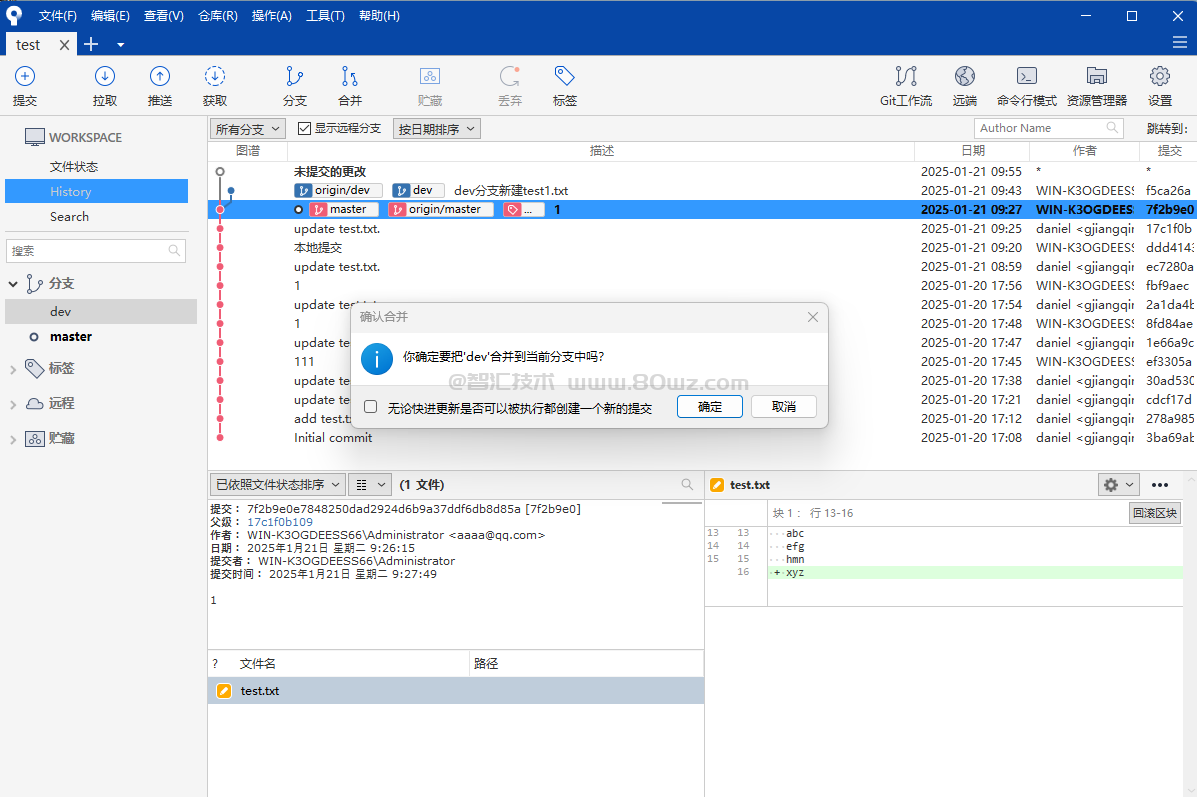Click the 合并 (Merge) toolbar icon

[x=350, y=77]
